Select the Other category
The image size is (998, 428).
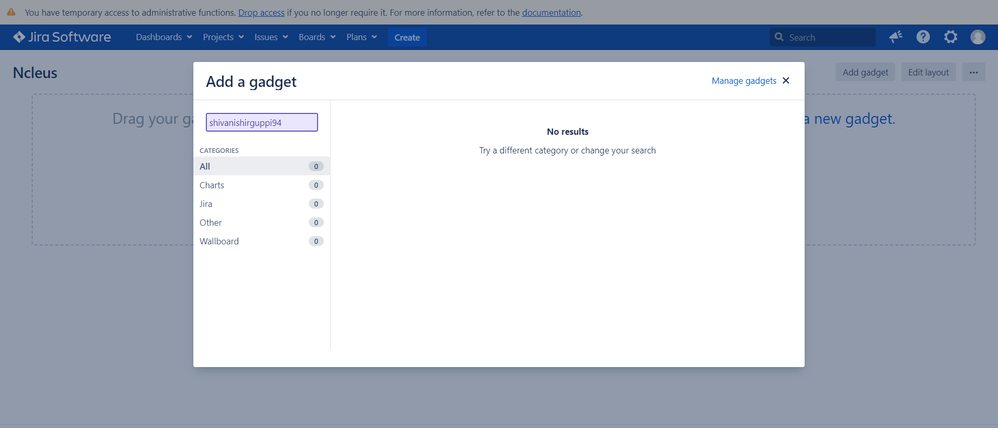pos(262,222)
